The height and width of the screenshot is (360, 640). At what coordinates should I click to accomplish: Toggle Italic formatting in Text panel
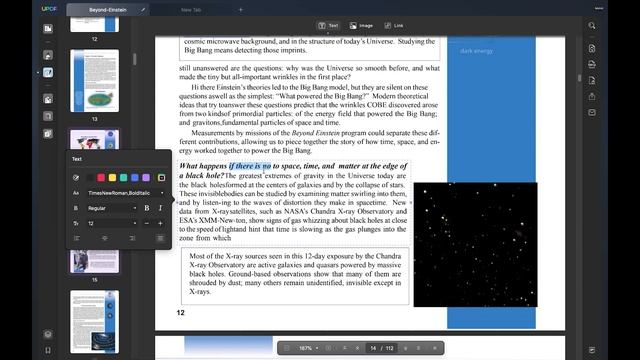click(x=160, y=208)
